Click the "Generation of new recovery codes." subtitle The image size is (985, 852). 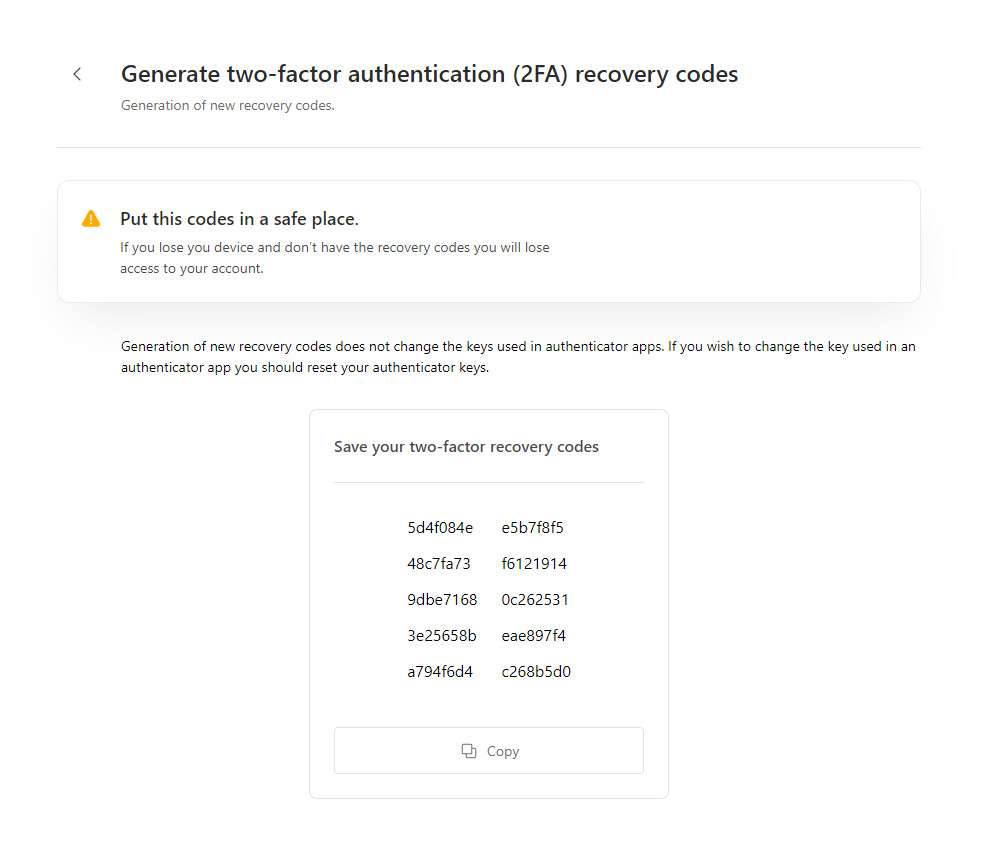click(227, 105)
